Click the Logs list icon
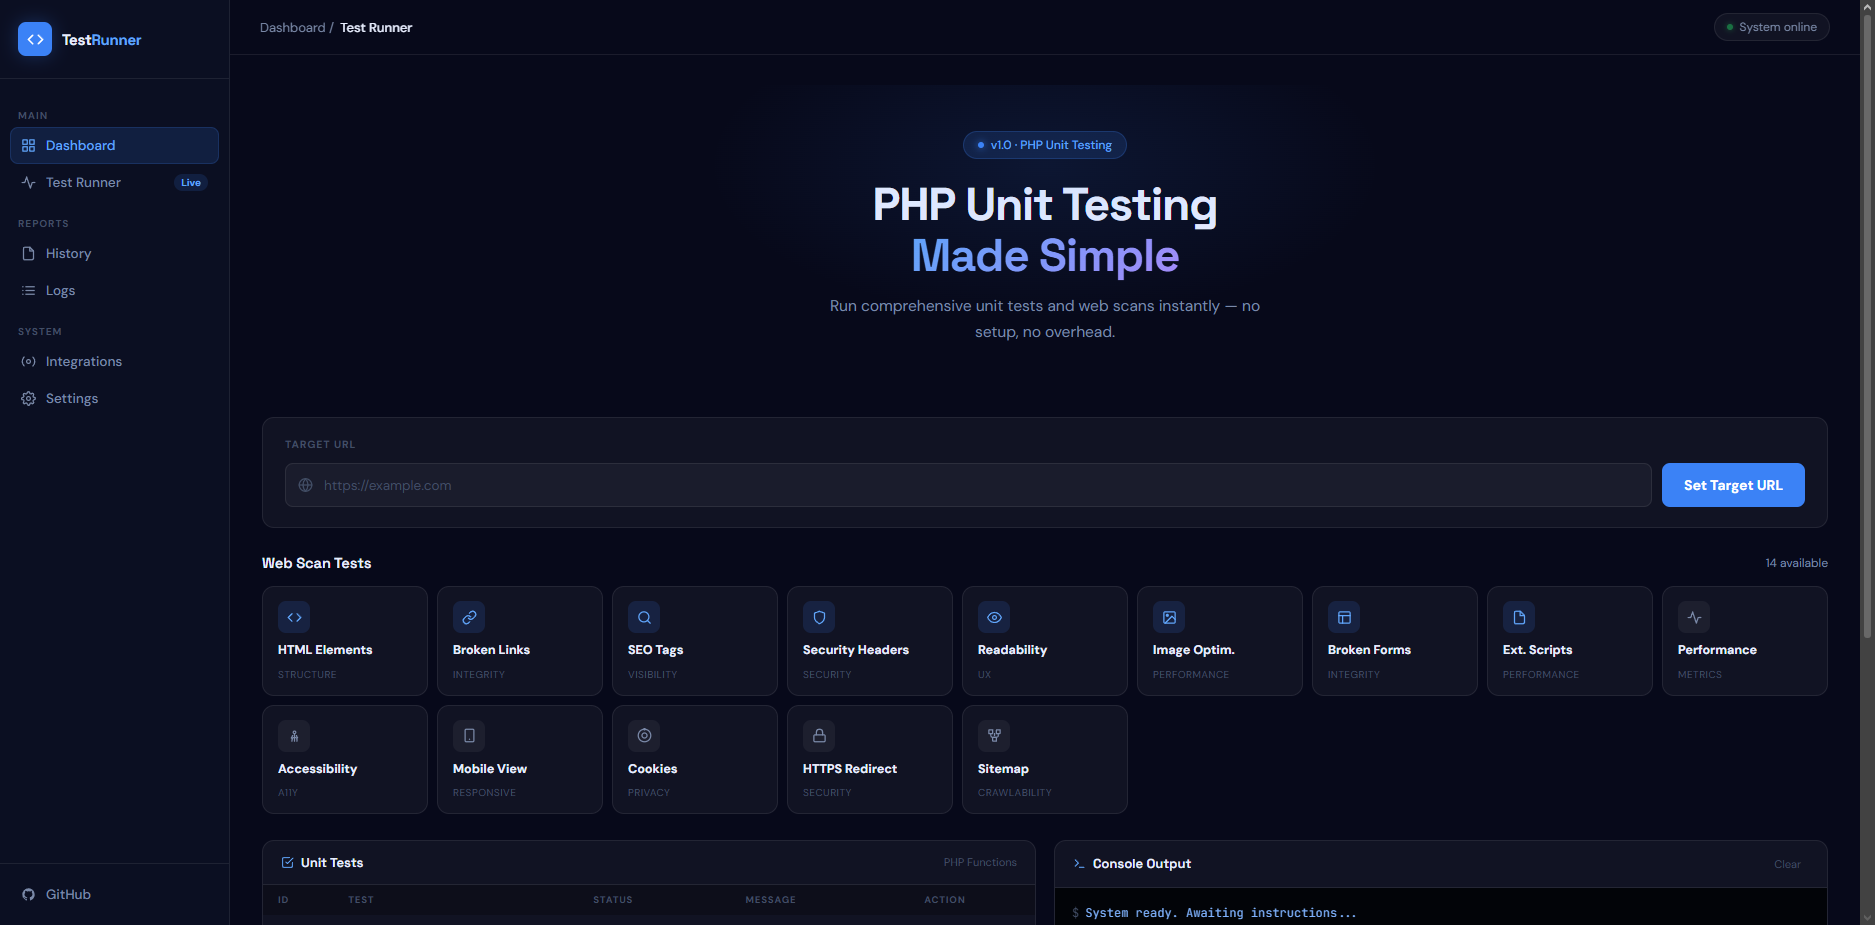 point(28,290)
